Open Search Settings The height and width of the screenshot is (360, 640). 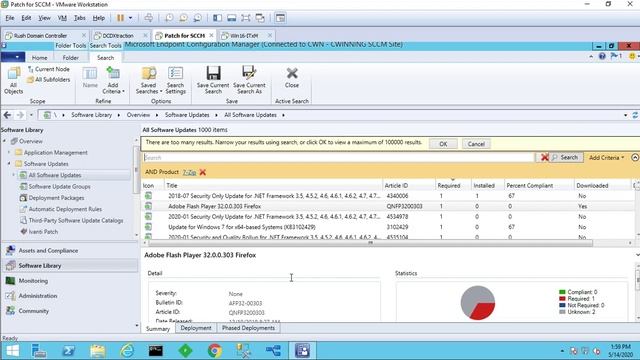pos(176,80)
